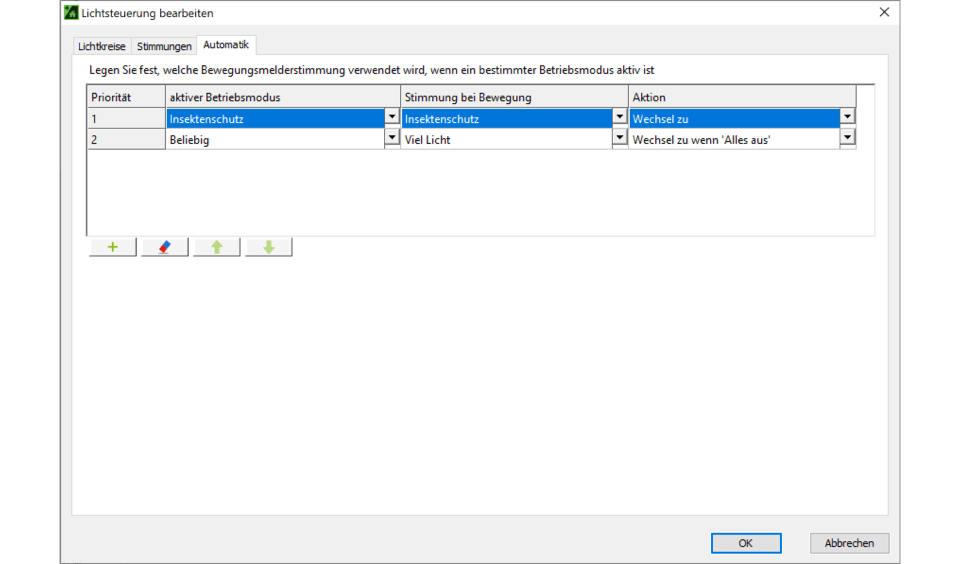Click the green plus add-row button
The image size is (960, 564).
113,247
